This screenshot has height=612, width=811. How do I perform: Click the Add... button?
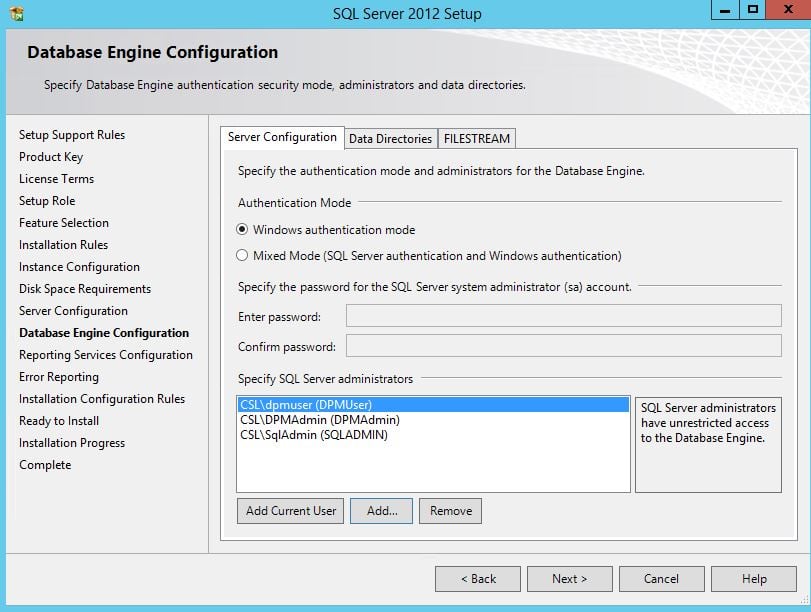click(382, 511)
